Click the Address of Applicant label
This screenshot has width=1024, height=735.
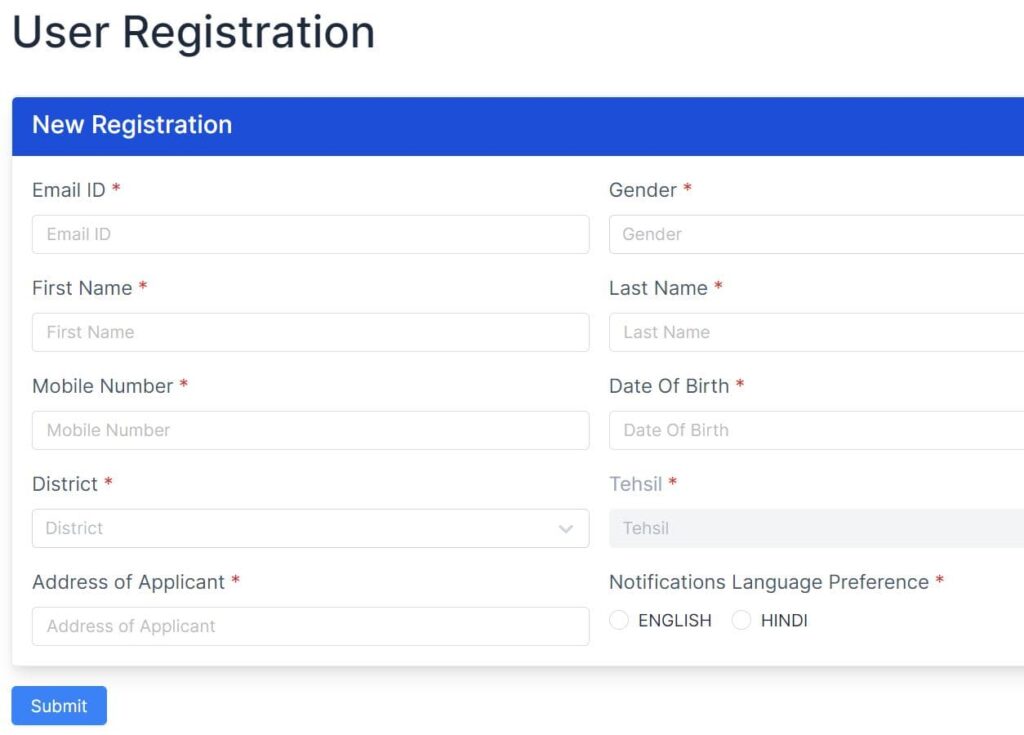click(128, 582)
